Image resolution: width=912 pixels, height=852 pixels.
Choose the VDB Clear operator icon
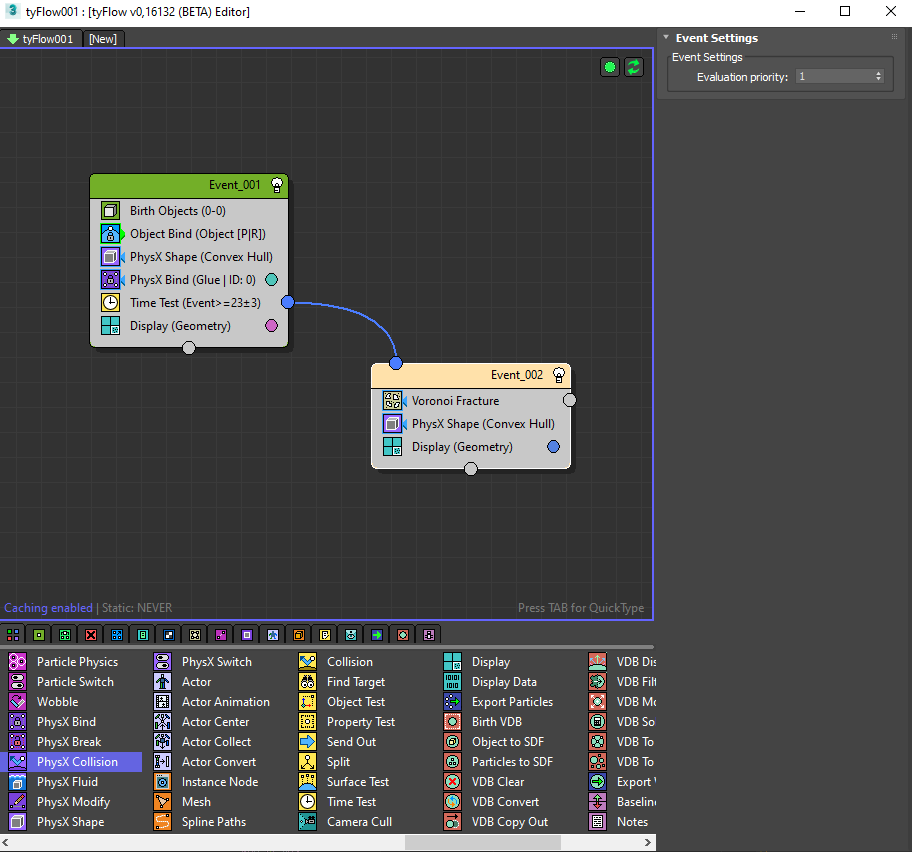(453, 782)
